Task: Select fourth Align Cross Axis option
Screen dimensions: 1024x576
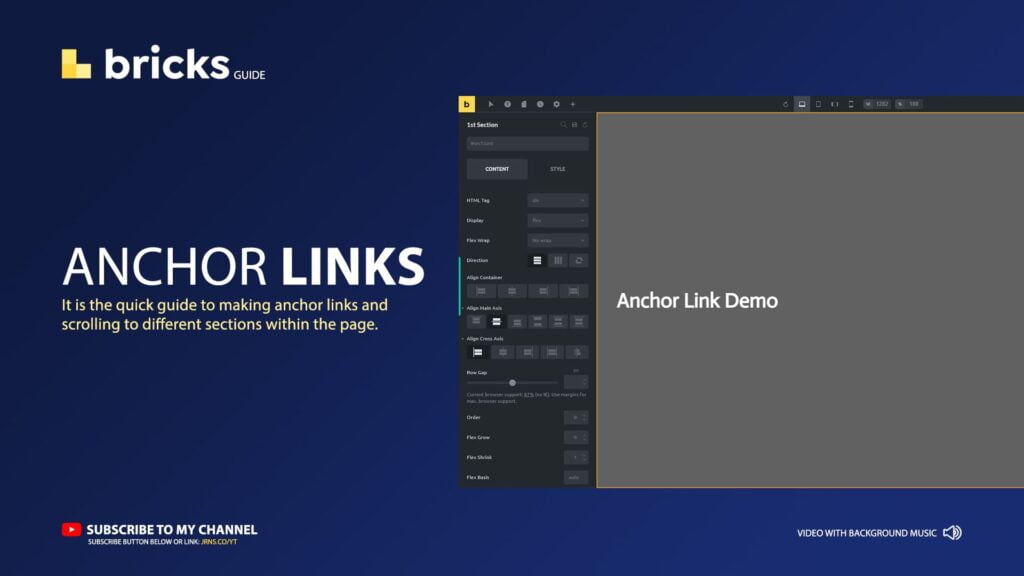Action: pos(552,353)
